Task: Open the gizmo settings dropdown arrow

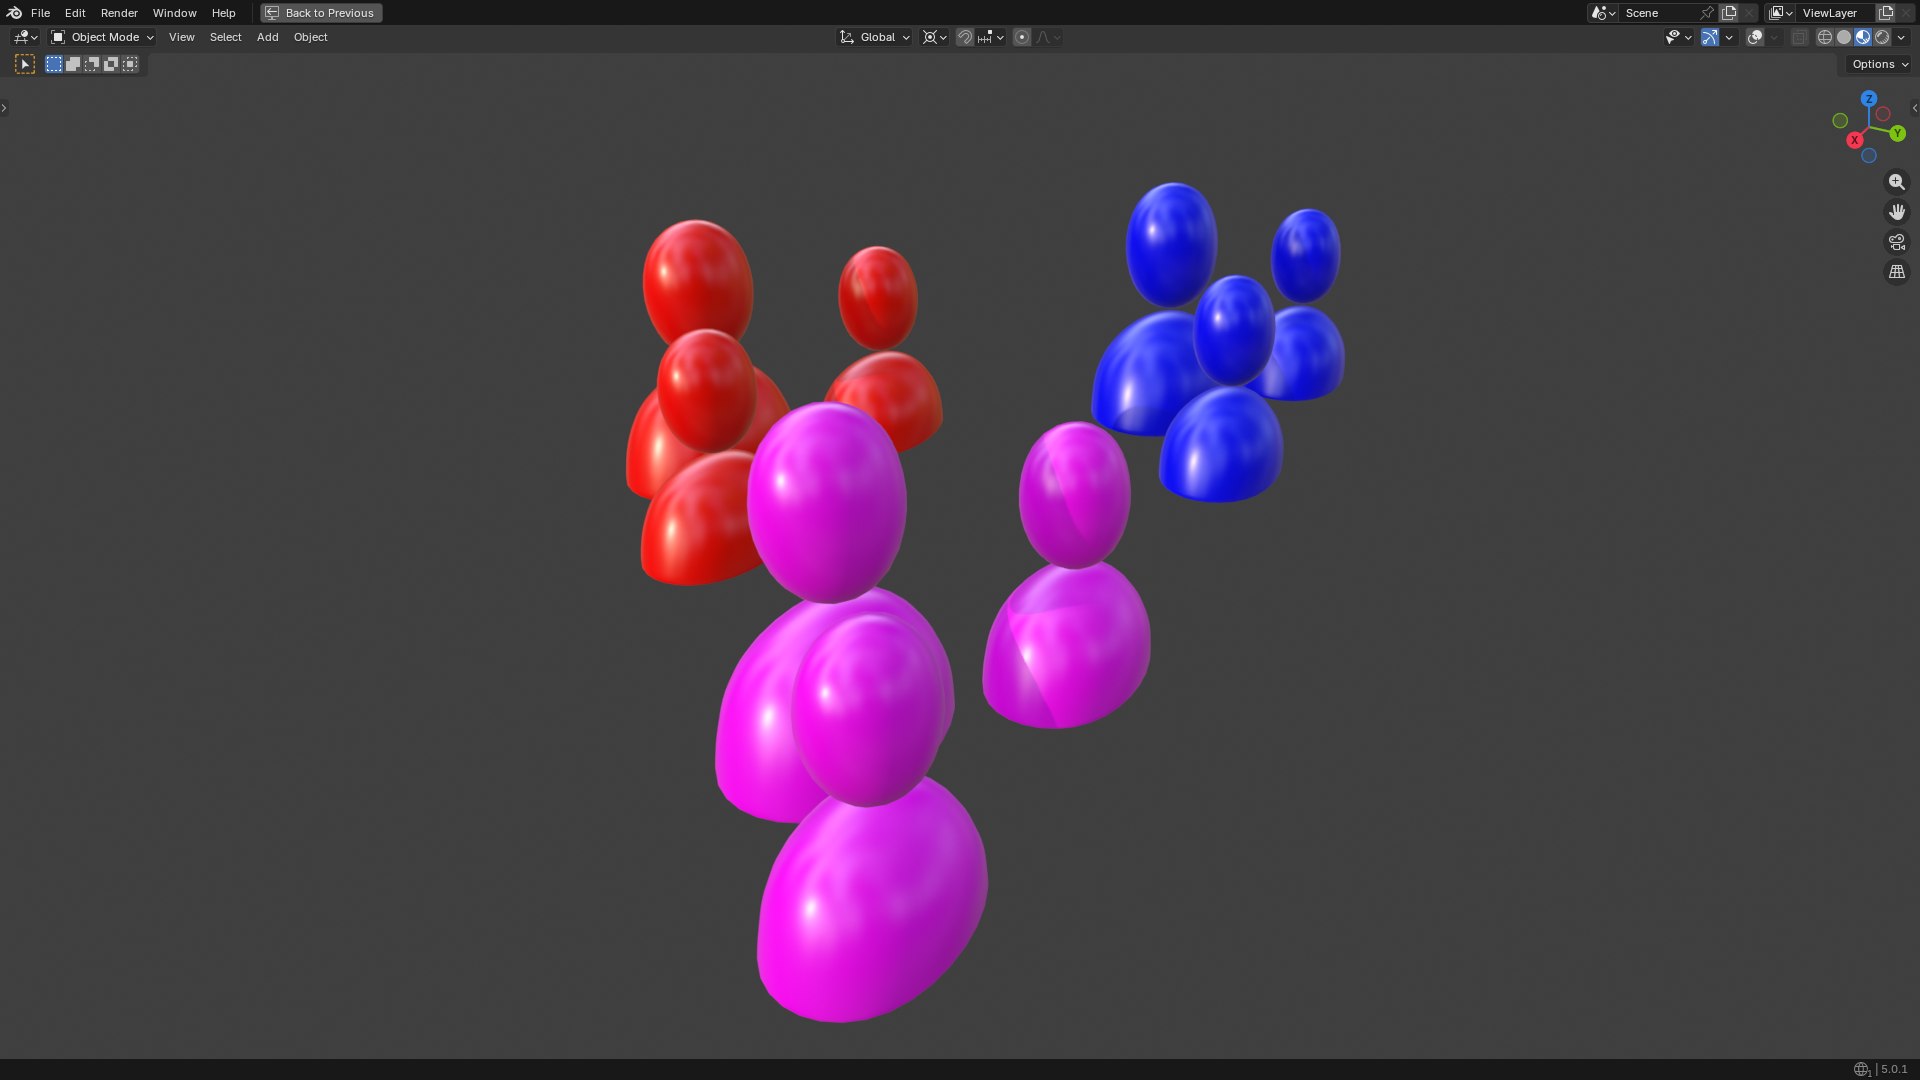Action: coord(1729,37)
